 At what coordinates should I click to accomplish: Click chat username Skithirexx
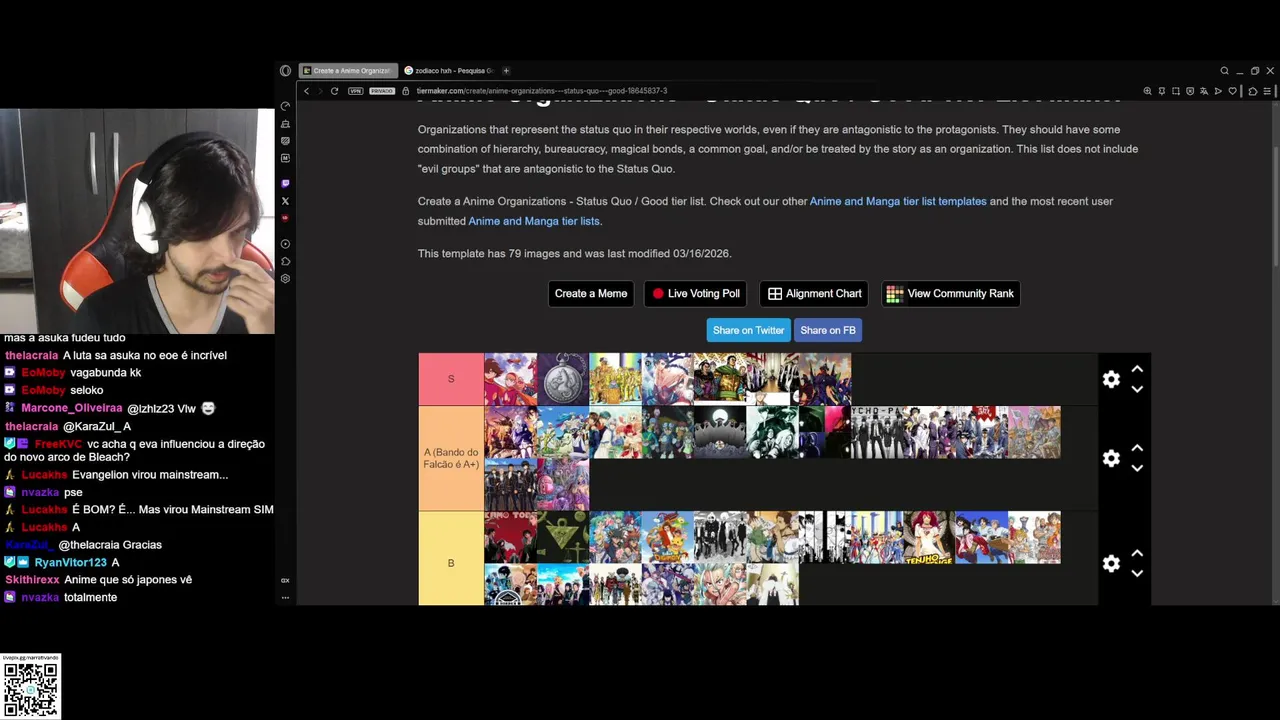click(x=32, y=580)
